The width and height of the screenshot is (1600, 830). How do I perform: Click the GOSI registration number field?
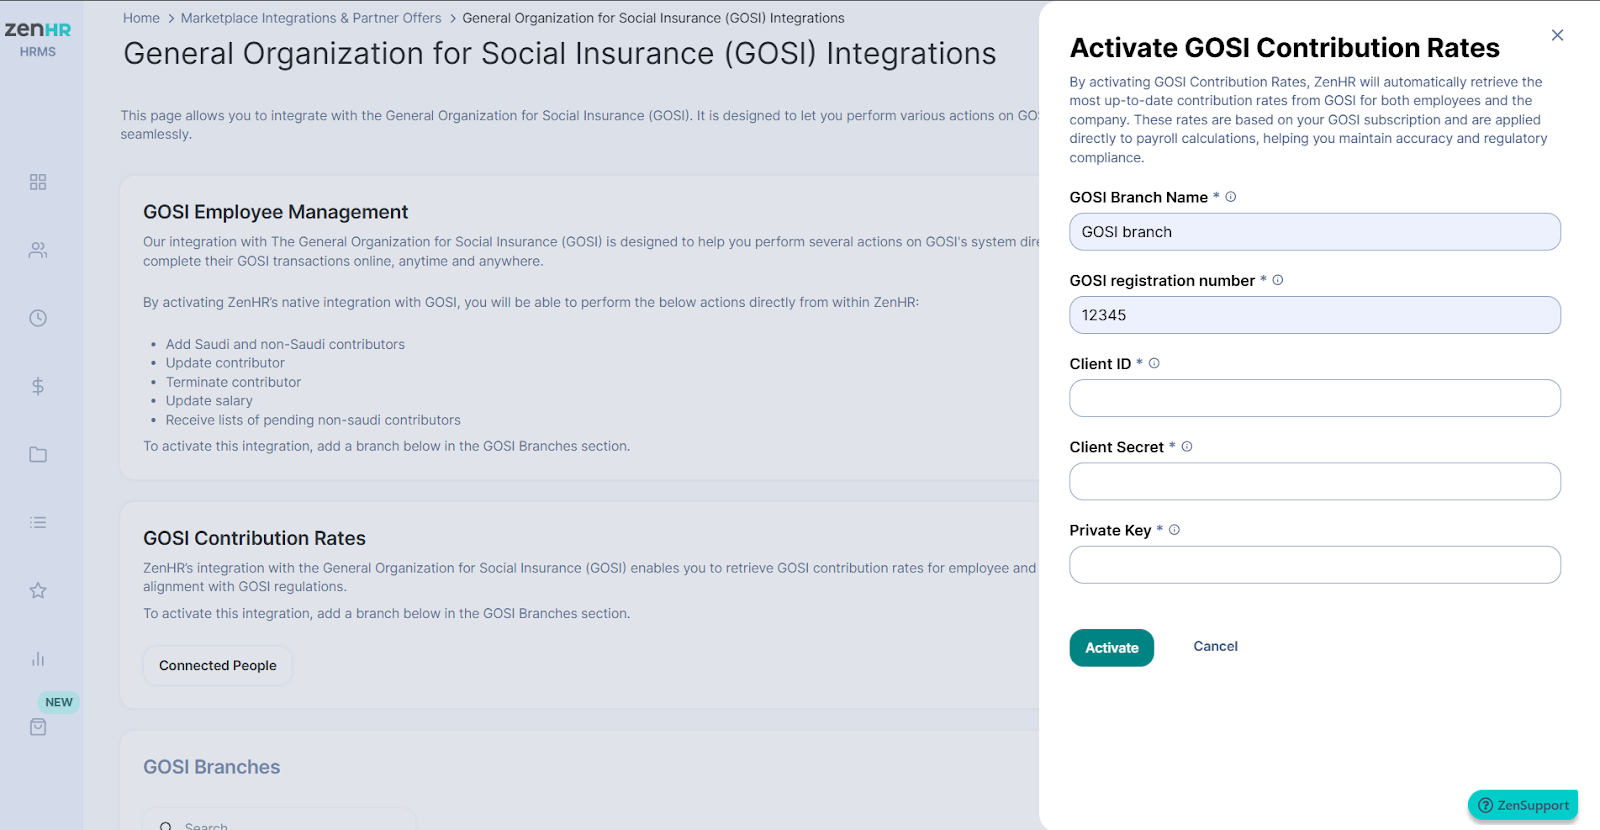(1315, 315)
